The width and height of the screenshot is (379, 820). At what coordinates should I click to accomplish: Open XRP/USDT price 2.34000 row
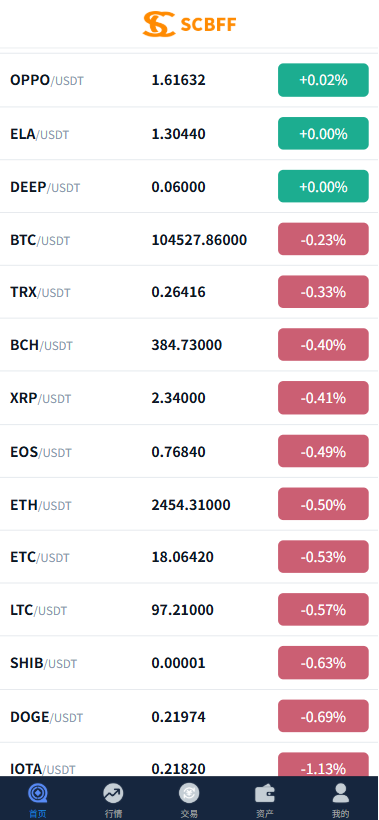coord(189,398)
